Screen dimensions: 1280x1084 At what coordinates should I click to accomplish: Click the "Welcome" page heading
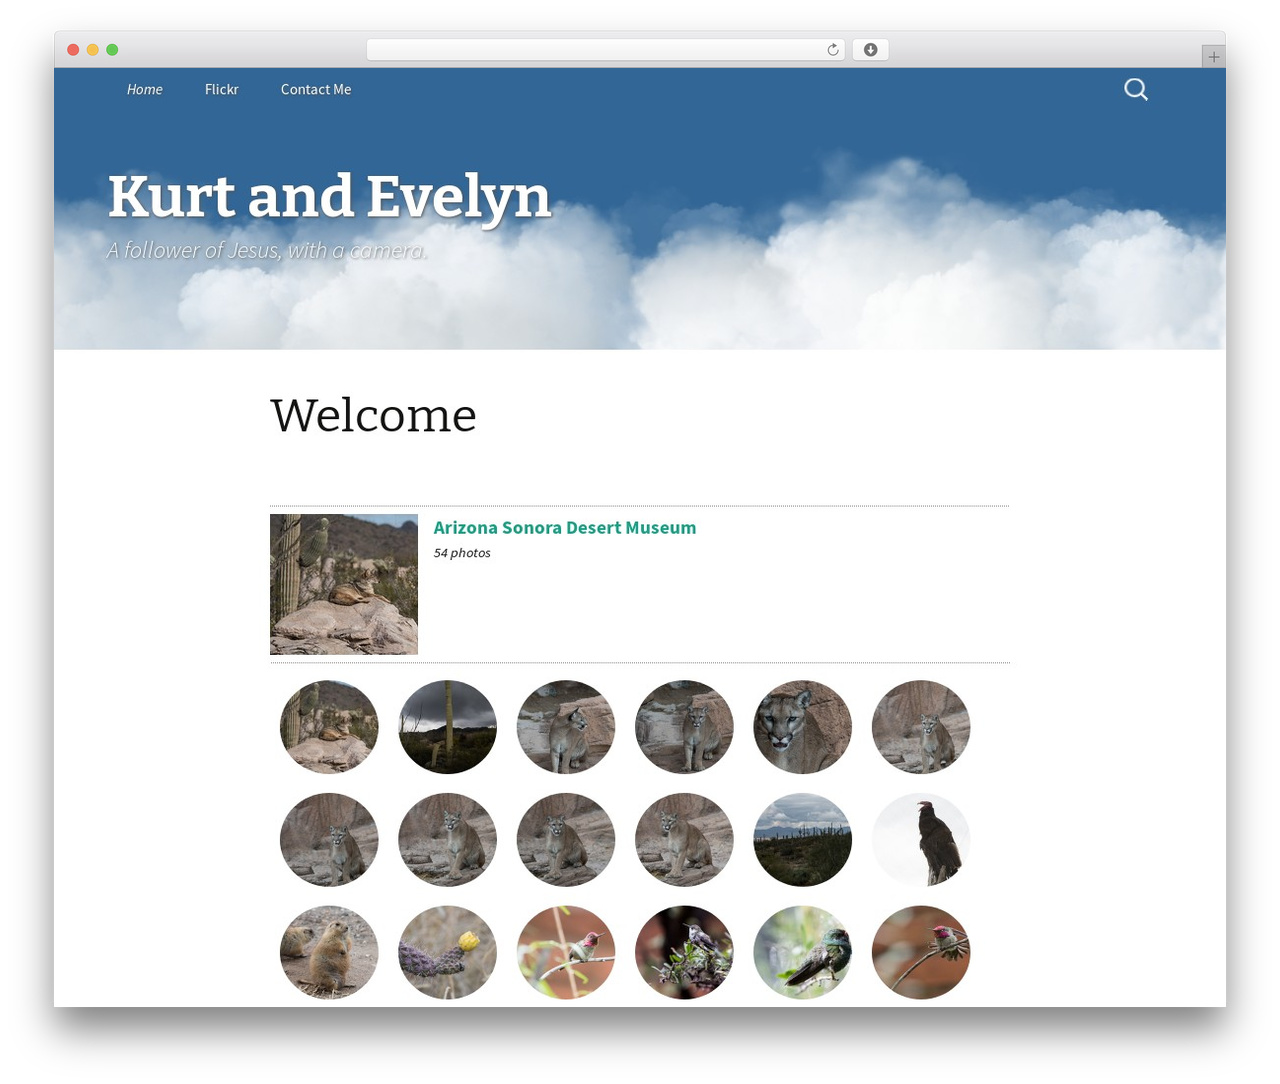[x=373, y=415]
